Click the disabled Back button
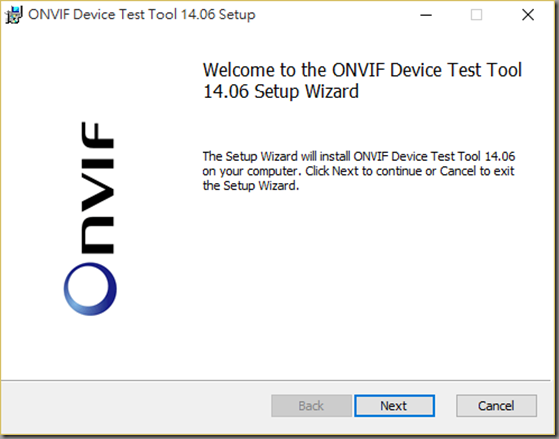559x439 pixels. coord(311,406)
